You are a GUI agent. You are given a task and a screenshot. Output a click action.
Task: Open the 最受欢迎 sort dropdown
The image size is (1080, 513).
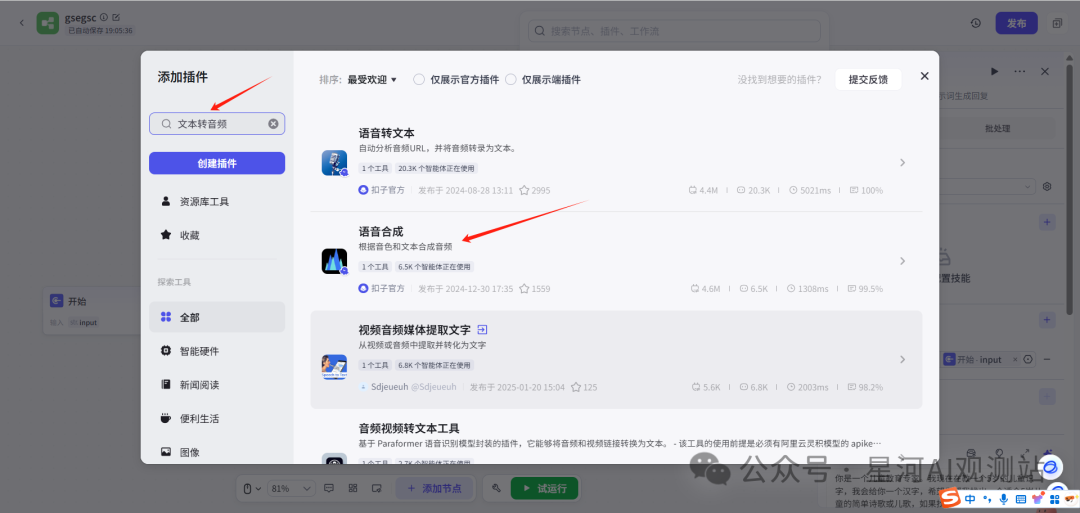click(x=372, y=80)
